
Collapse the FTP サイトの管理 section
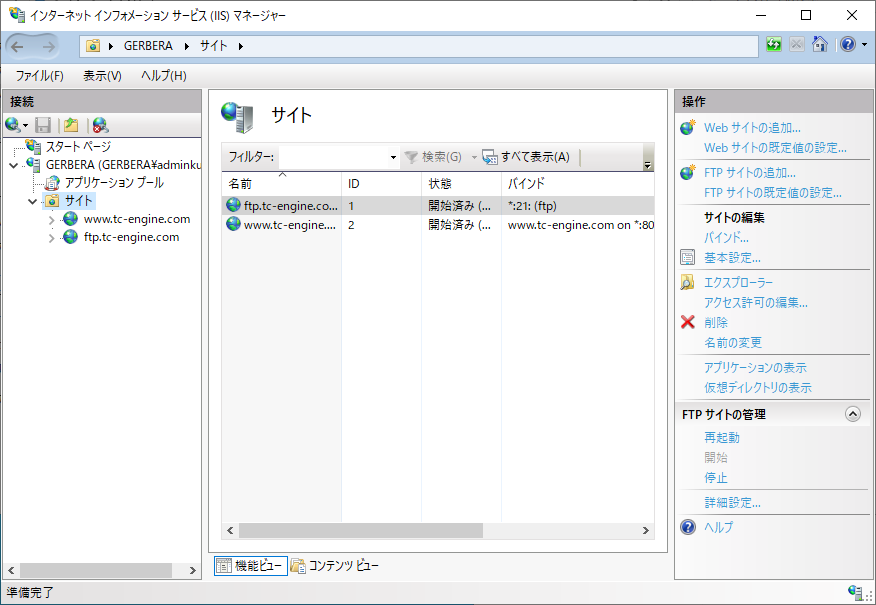pos(853,414)
